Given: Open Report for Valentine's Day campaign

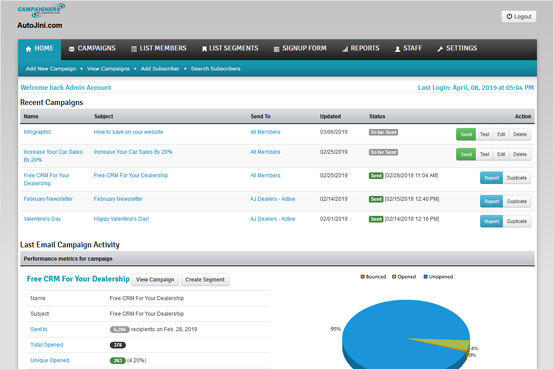Looking at the screenshot, I should [491, 221].
